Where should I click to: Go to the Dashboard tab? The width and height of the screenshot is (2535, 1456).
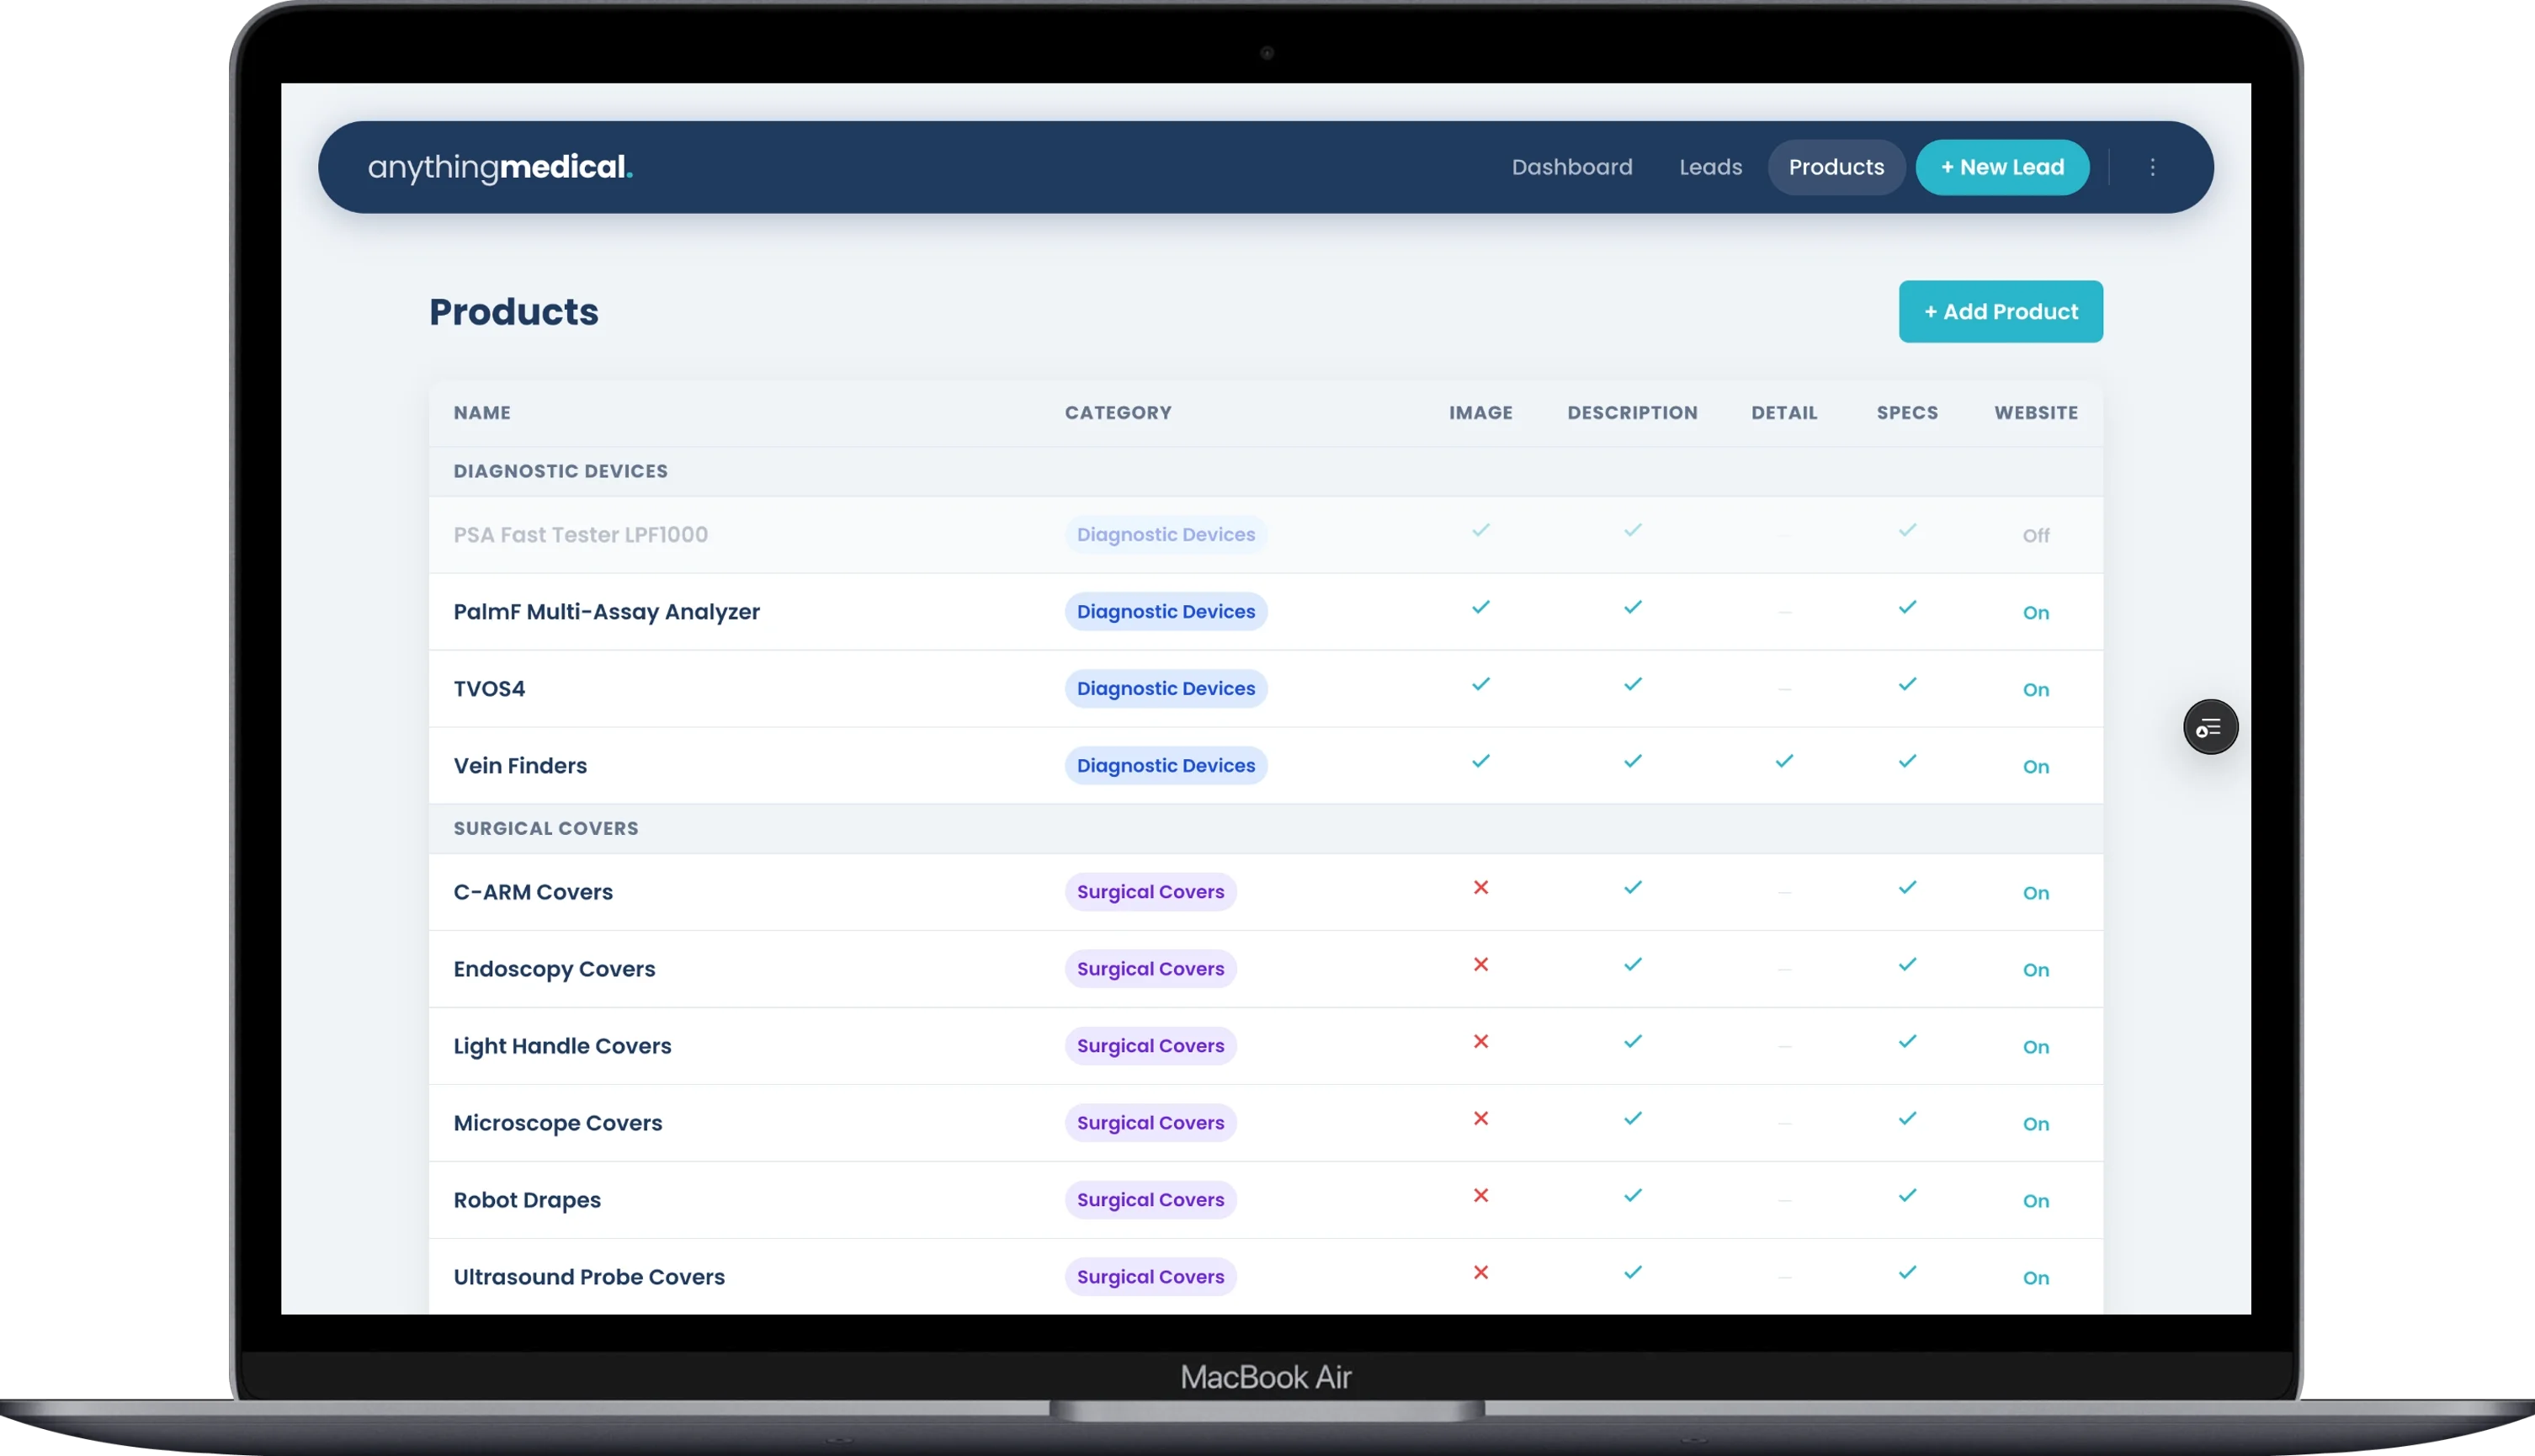pyautogui.click(x=1572, y=167)
